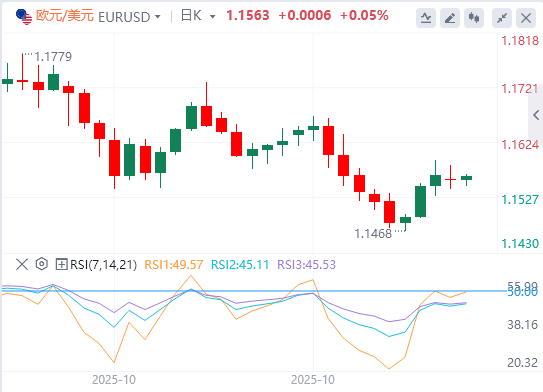Click the blue RSI 50.00 level line
This screenshot has height=392, width=543.
click(x=255, y=291)
